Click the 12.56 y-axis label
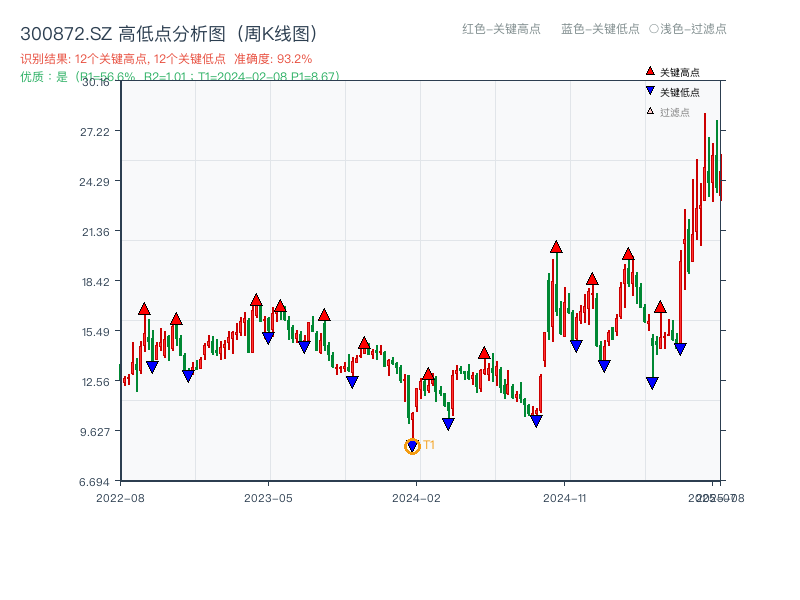Screen dimensions: 800x600 [96, 382]
